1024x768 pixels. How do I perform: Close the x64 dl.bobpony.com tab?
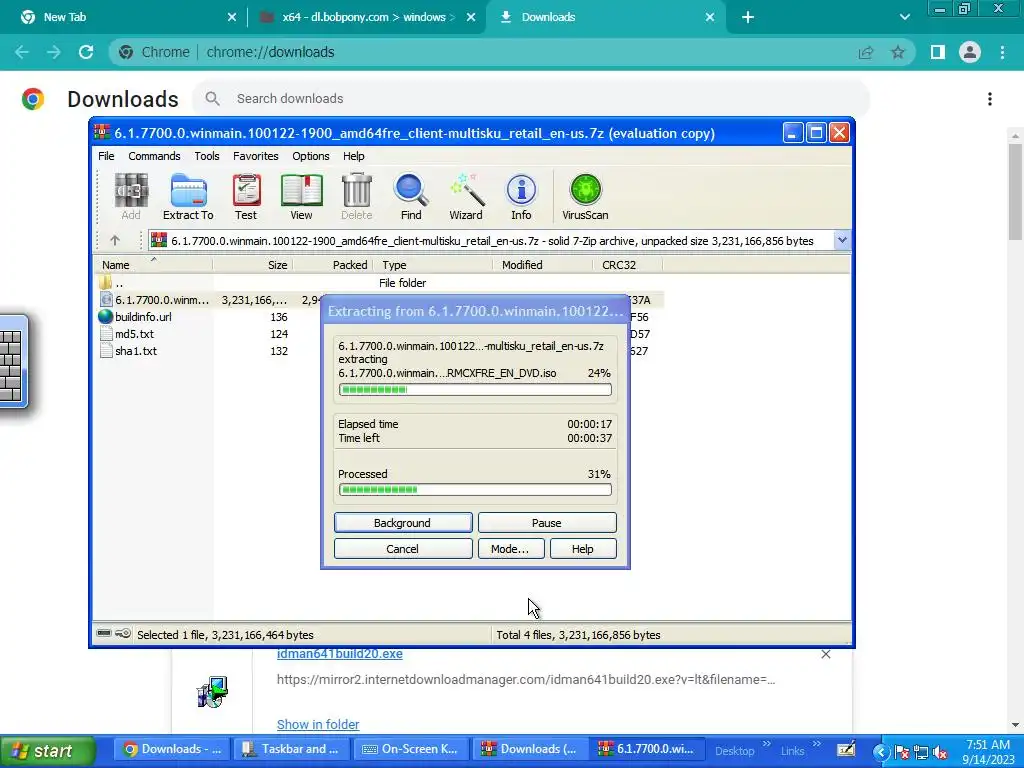coord(471,17)
